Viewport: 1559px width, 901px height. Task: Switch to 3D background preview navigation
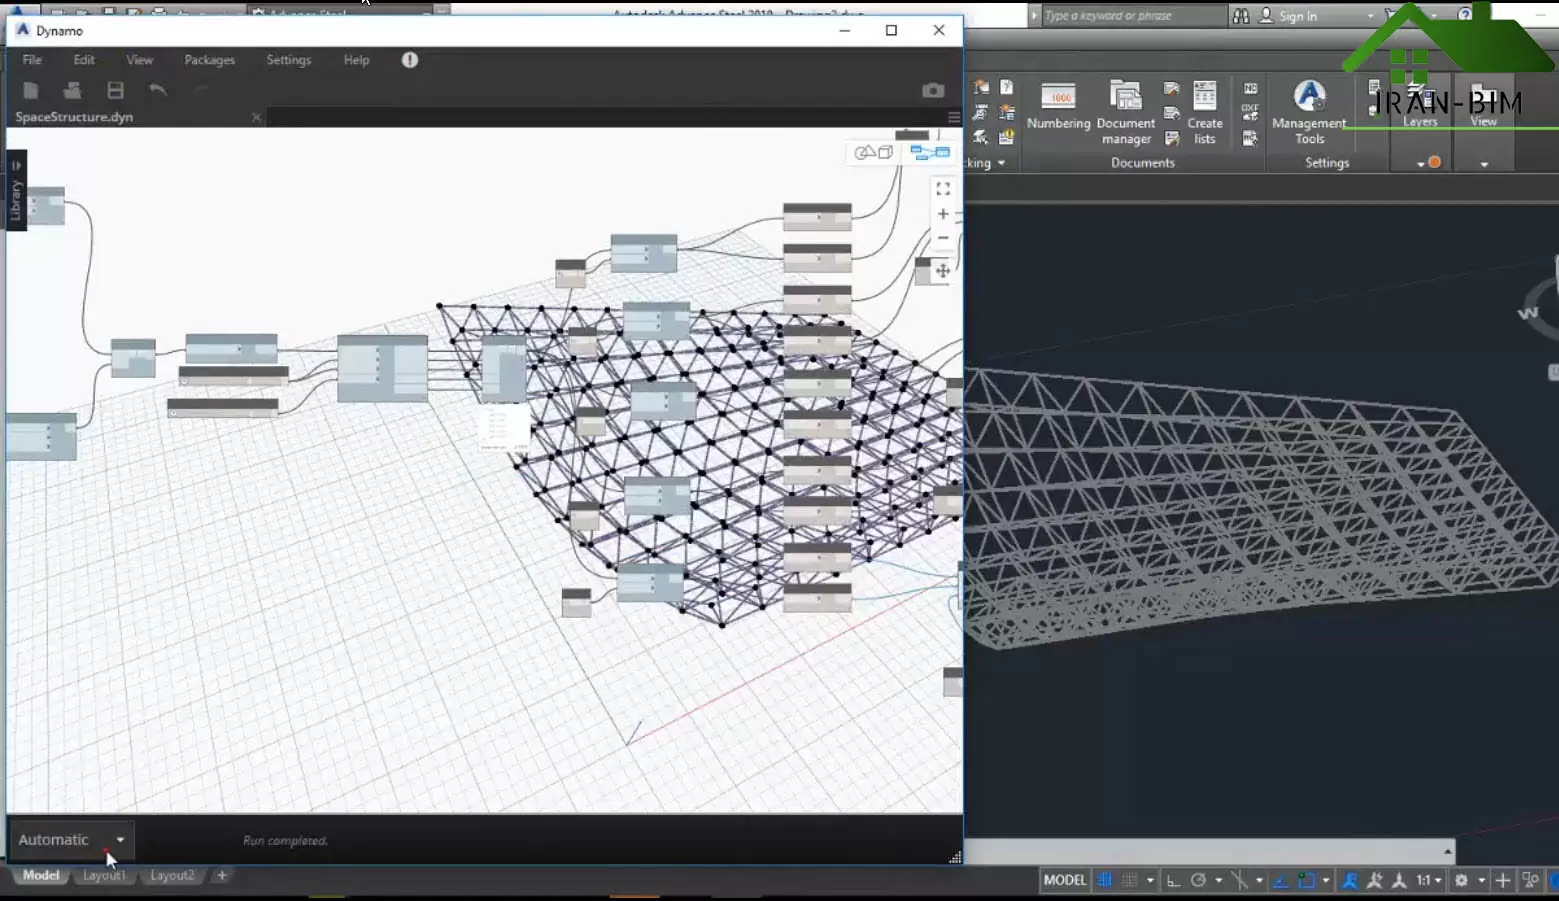click(x=873, y=153)
